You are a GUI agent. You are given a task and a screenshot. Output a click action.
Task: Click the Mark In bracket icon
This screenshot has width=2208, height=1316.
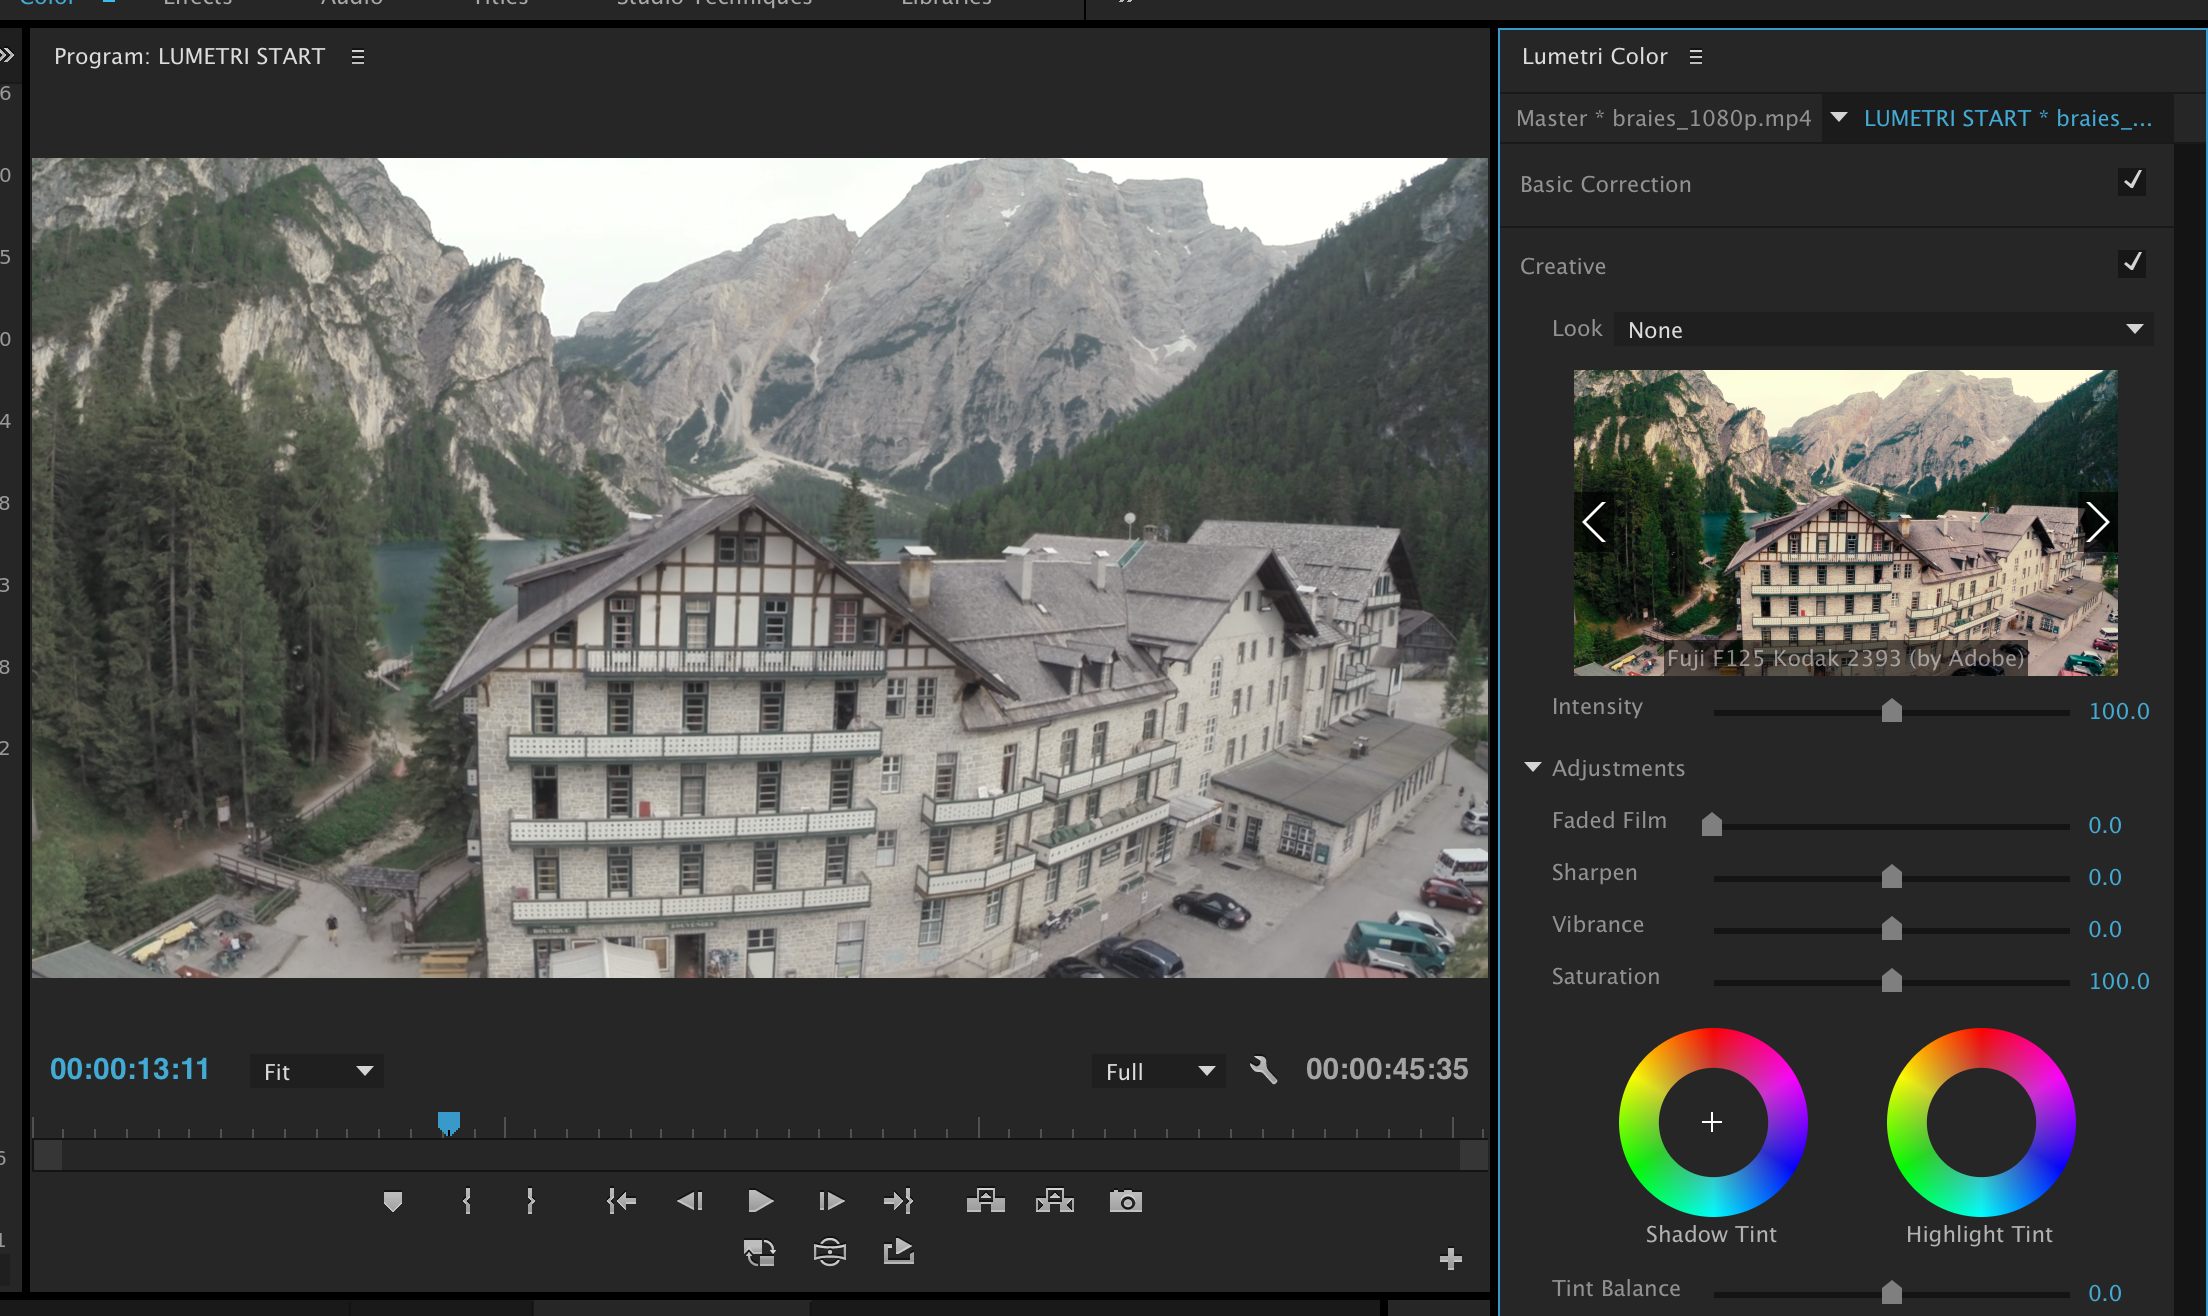(x=467, y=1201)
